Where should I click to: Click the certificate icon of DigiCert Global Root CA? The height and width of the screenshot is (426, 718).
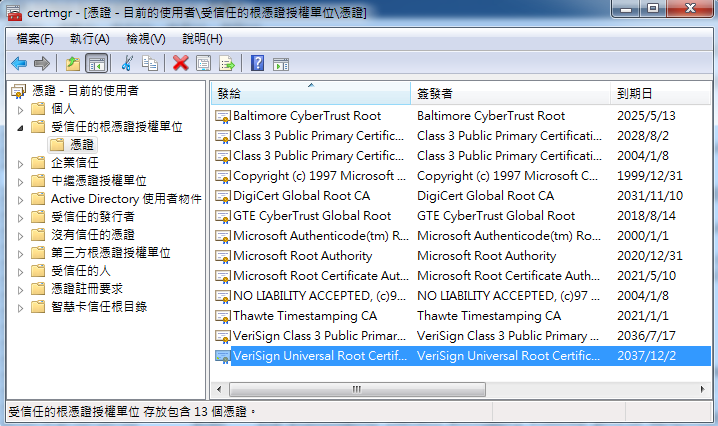click(x=223, y=197)
